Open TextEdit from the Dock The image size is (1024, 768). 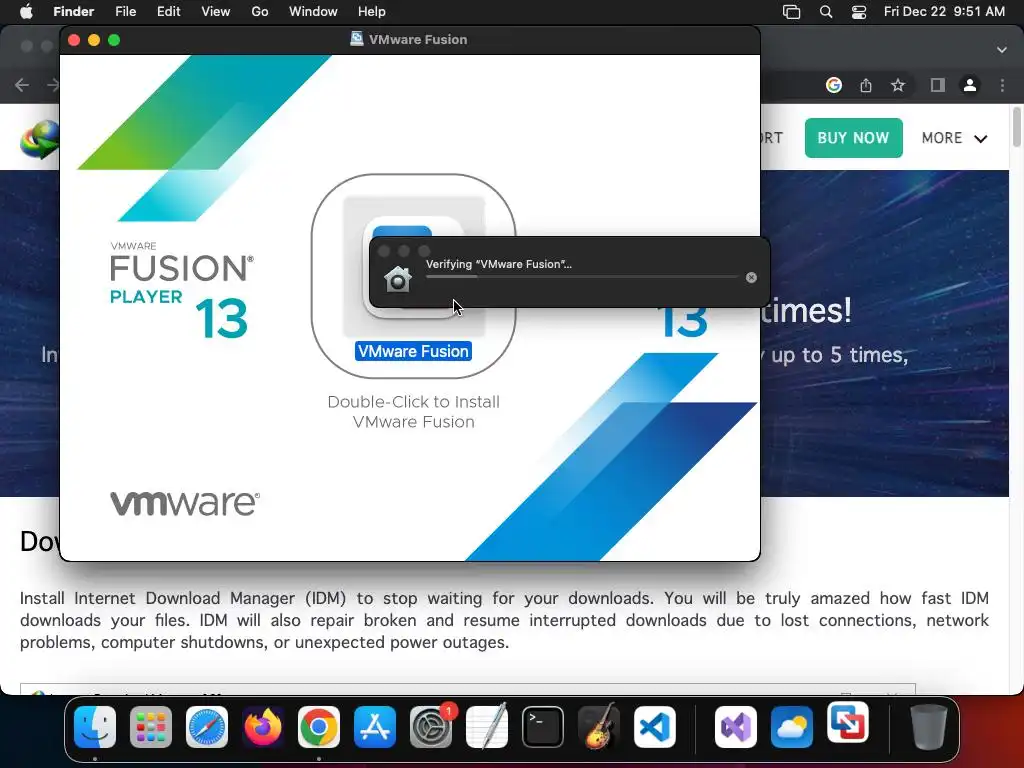coord(487,727)
